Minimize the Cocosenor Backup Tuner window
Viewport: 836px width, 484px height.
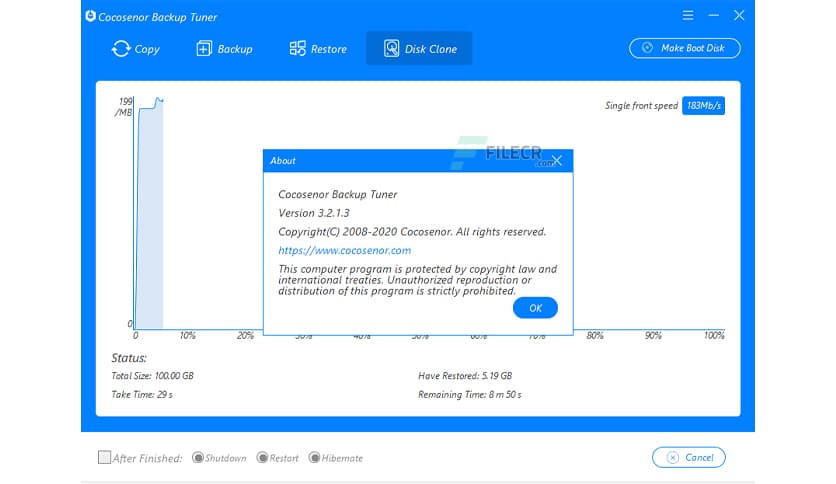(713, 15)
